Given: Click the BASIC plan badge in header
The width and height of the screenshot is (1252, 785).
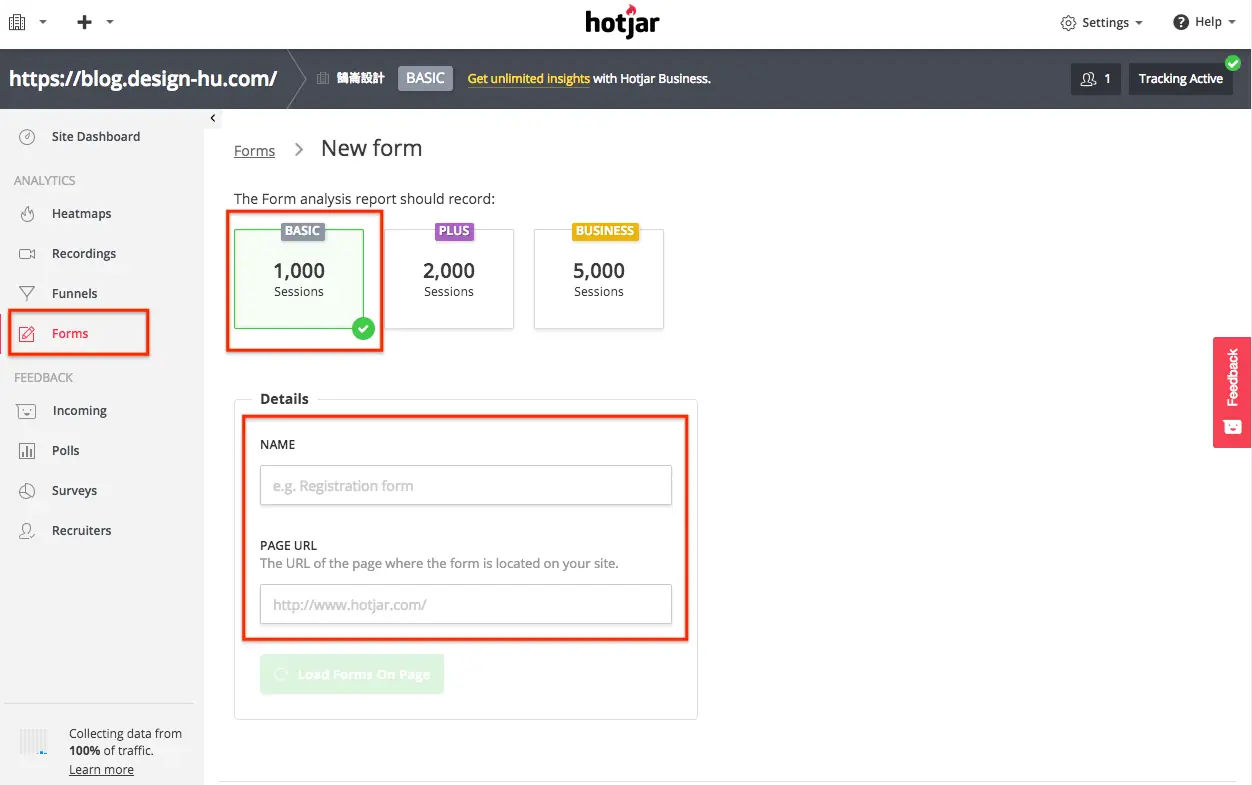Looking at the screenshot, I should pos(425,78).
